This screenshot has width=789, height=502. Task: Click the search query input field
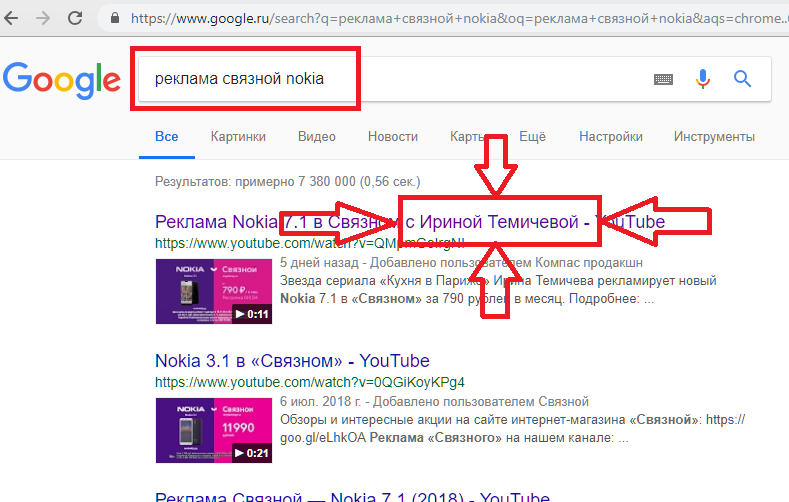(x=392, y=79)
